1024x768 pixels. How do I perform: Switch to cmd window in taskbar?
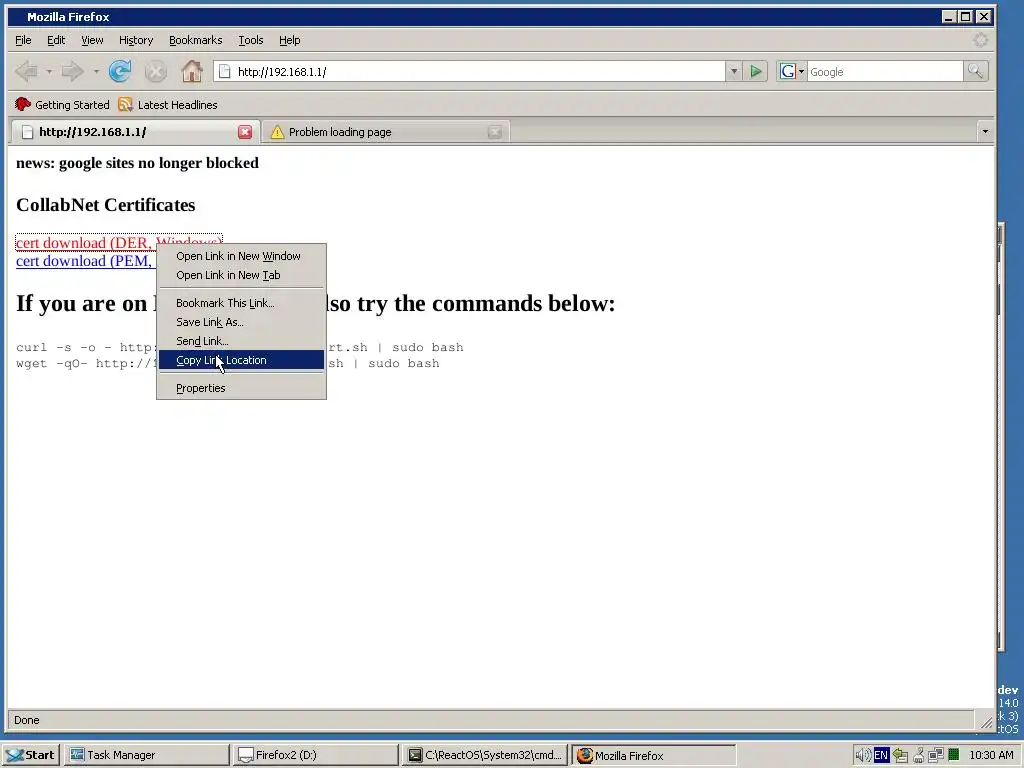tap(485, 755)
